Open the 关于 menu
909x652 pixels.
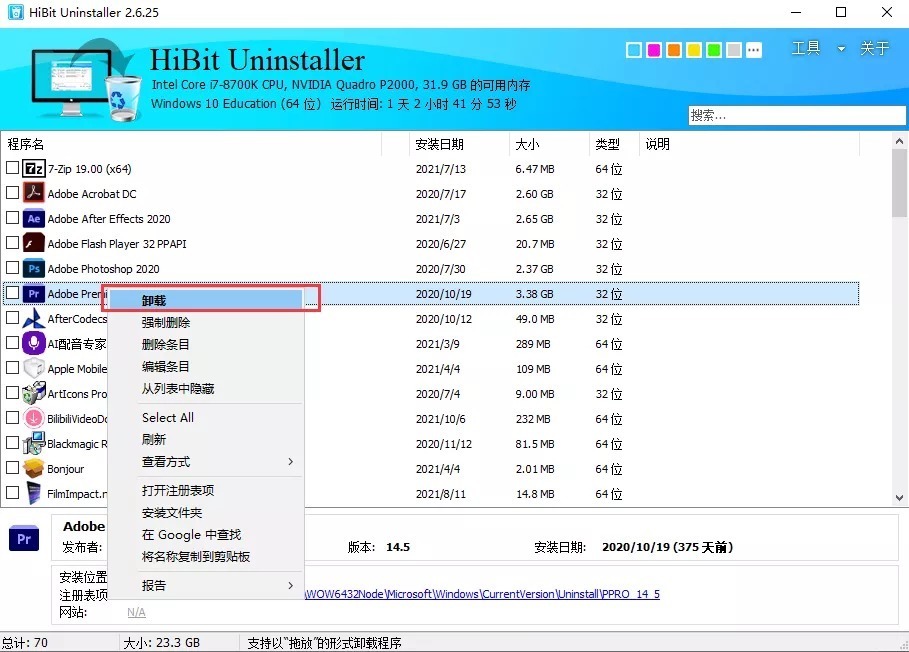(x=874, y=48)
